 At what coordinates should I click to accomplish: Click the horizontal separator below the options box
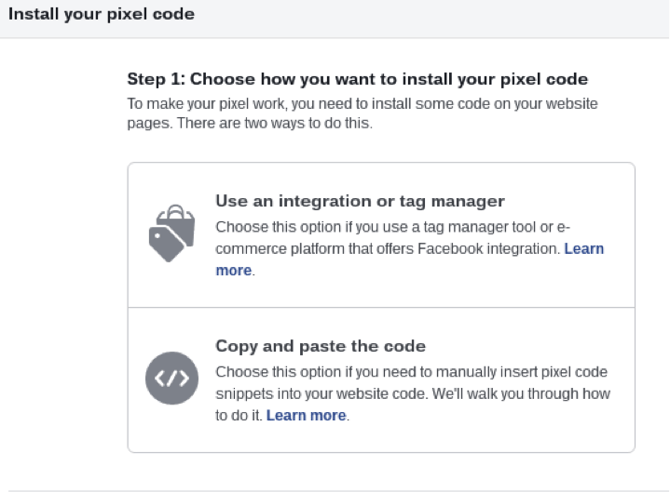(335, 490)
